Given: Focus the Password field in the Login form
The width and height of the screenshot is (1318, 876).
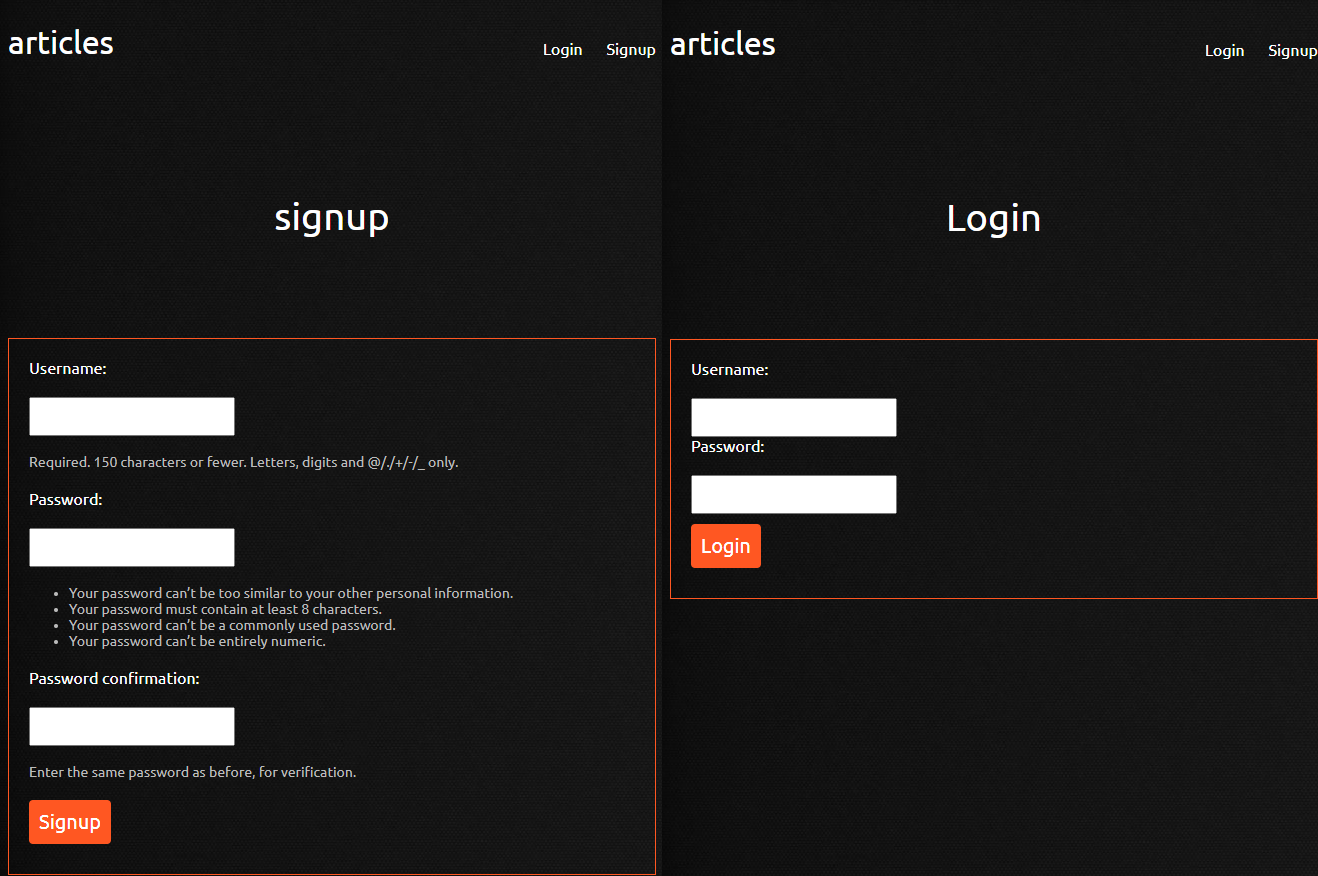Looking at the screenshot, I should (x=794, y=494).
